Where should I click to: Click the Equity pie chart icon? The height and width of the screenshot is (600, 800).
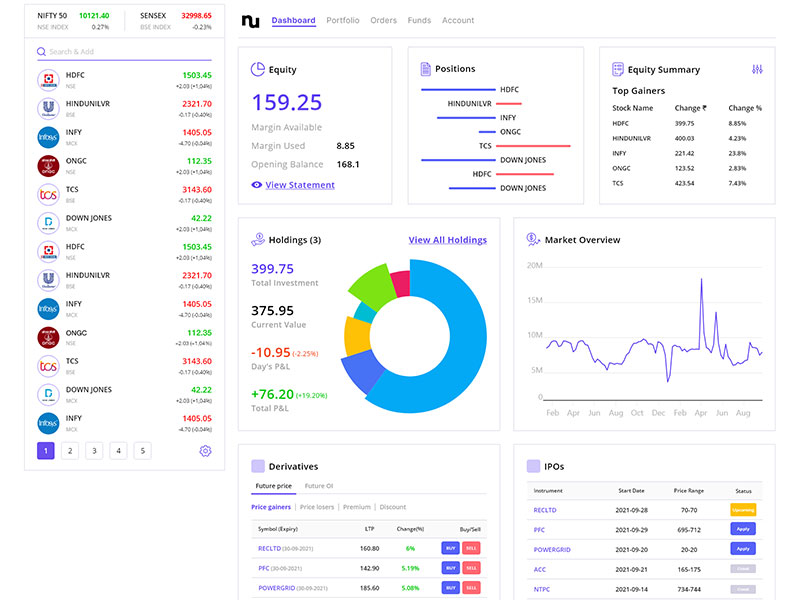pos(258,69)
